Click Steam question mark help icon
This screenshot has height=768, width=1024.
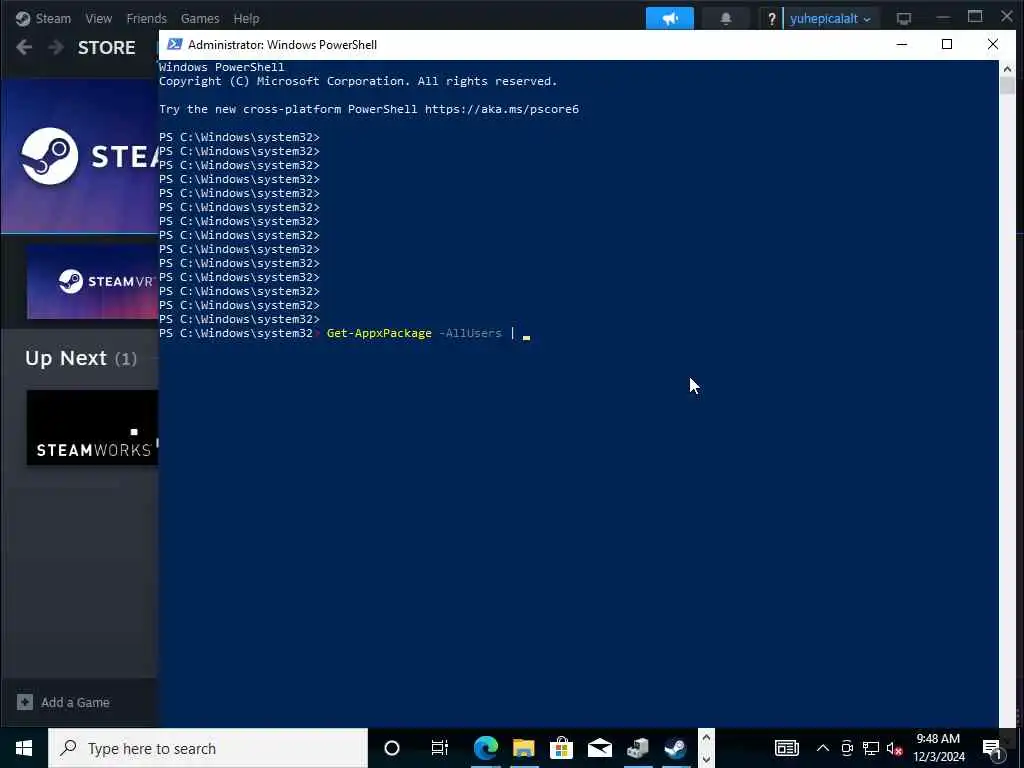[771, 18]
